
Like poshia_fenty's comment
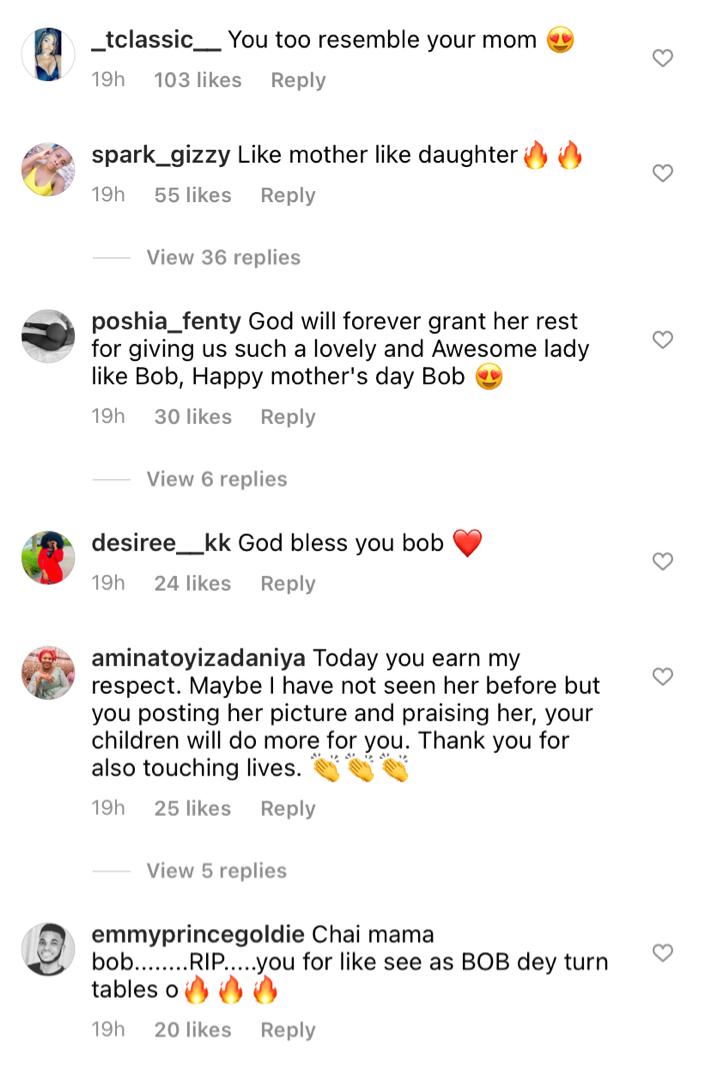coord(662,340)
